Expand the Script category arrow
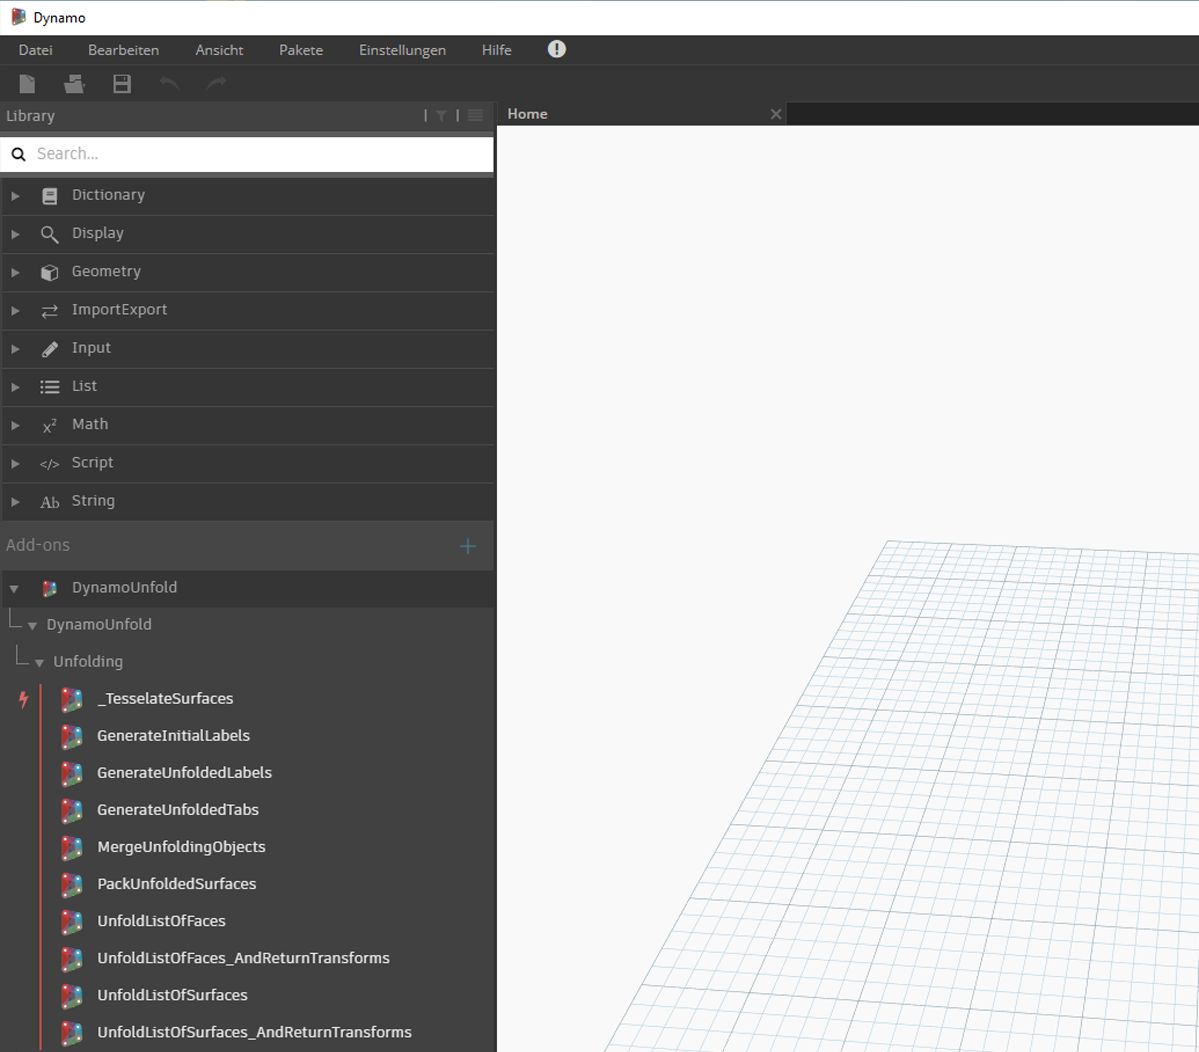 [15, 464]
